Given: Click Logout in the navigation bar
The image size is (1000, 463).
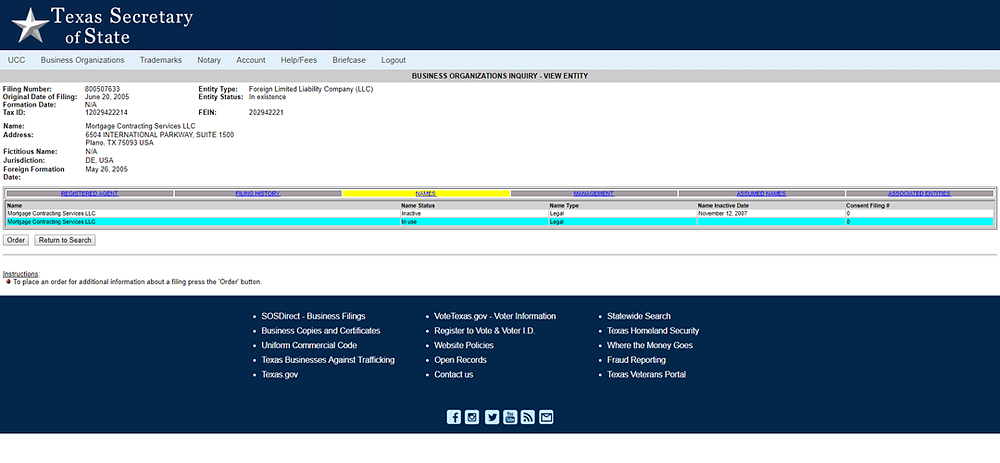Looking at the screenshot, I should click(393, 60).
